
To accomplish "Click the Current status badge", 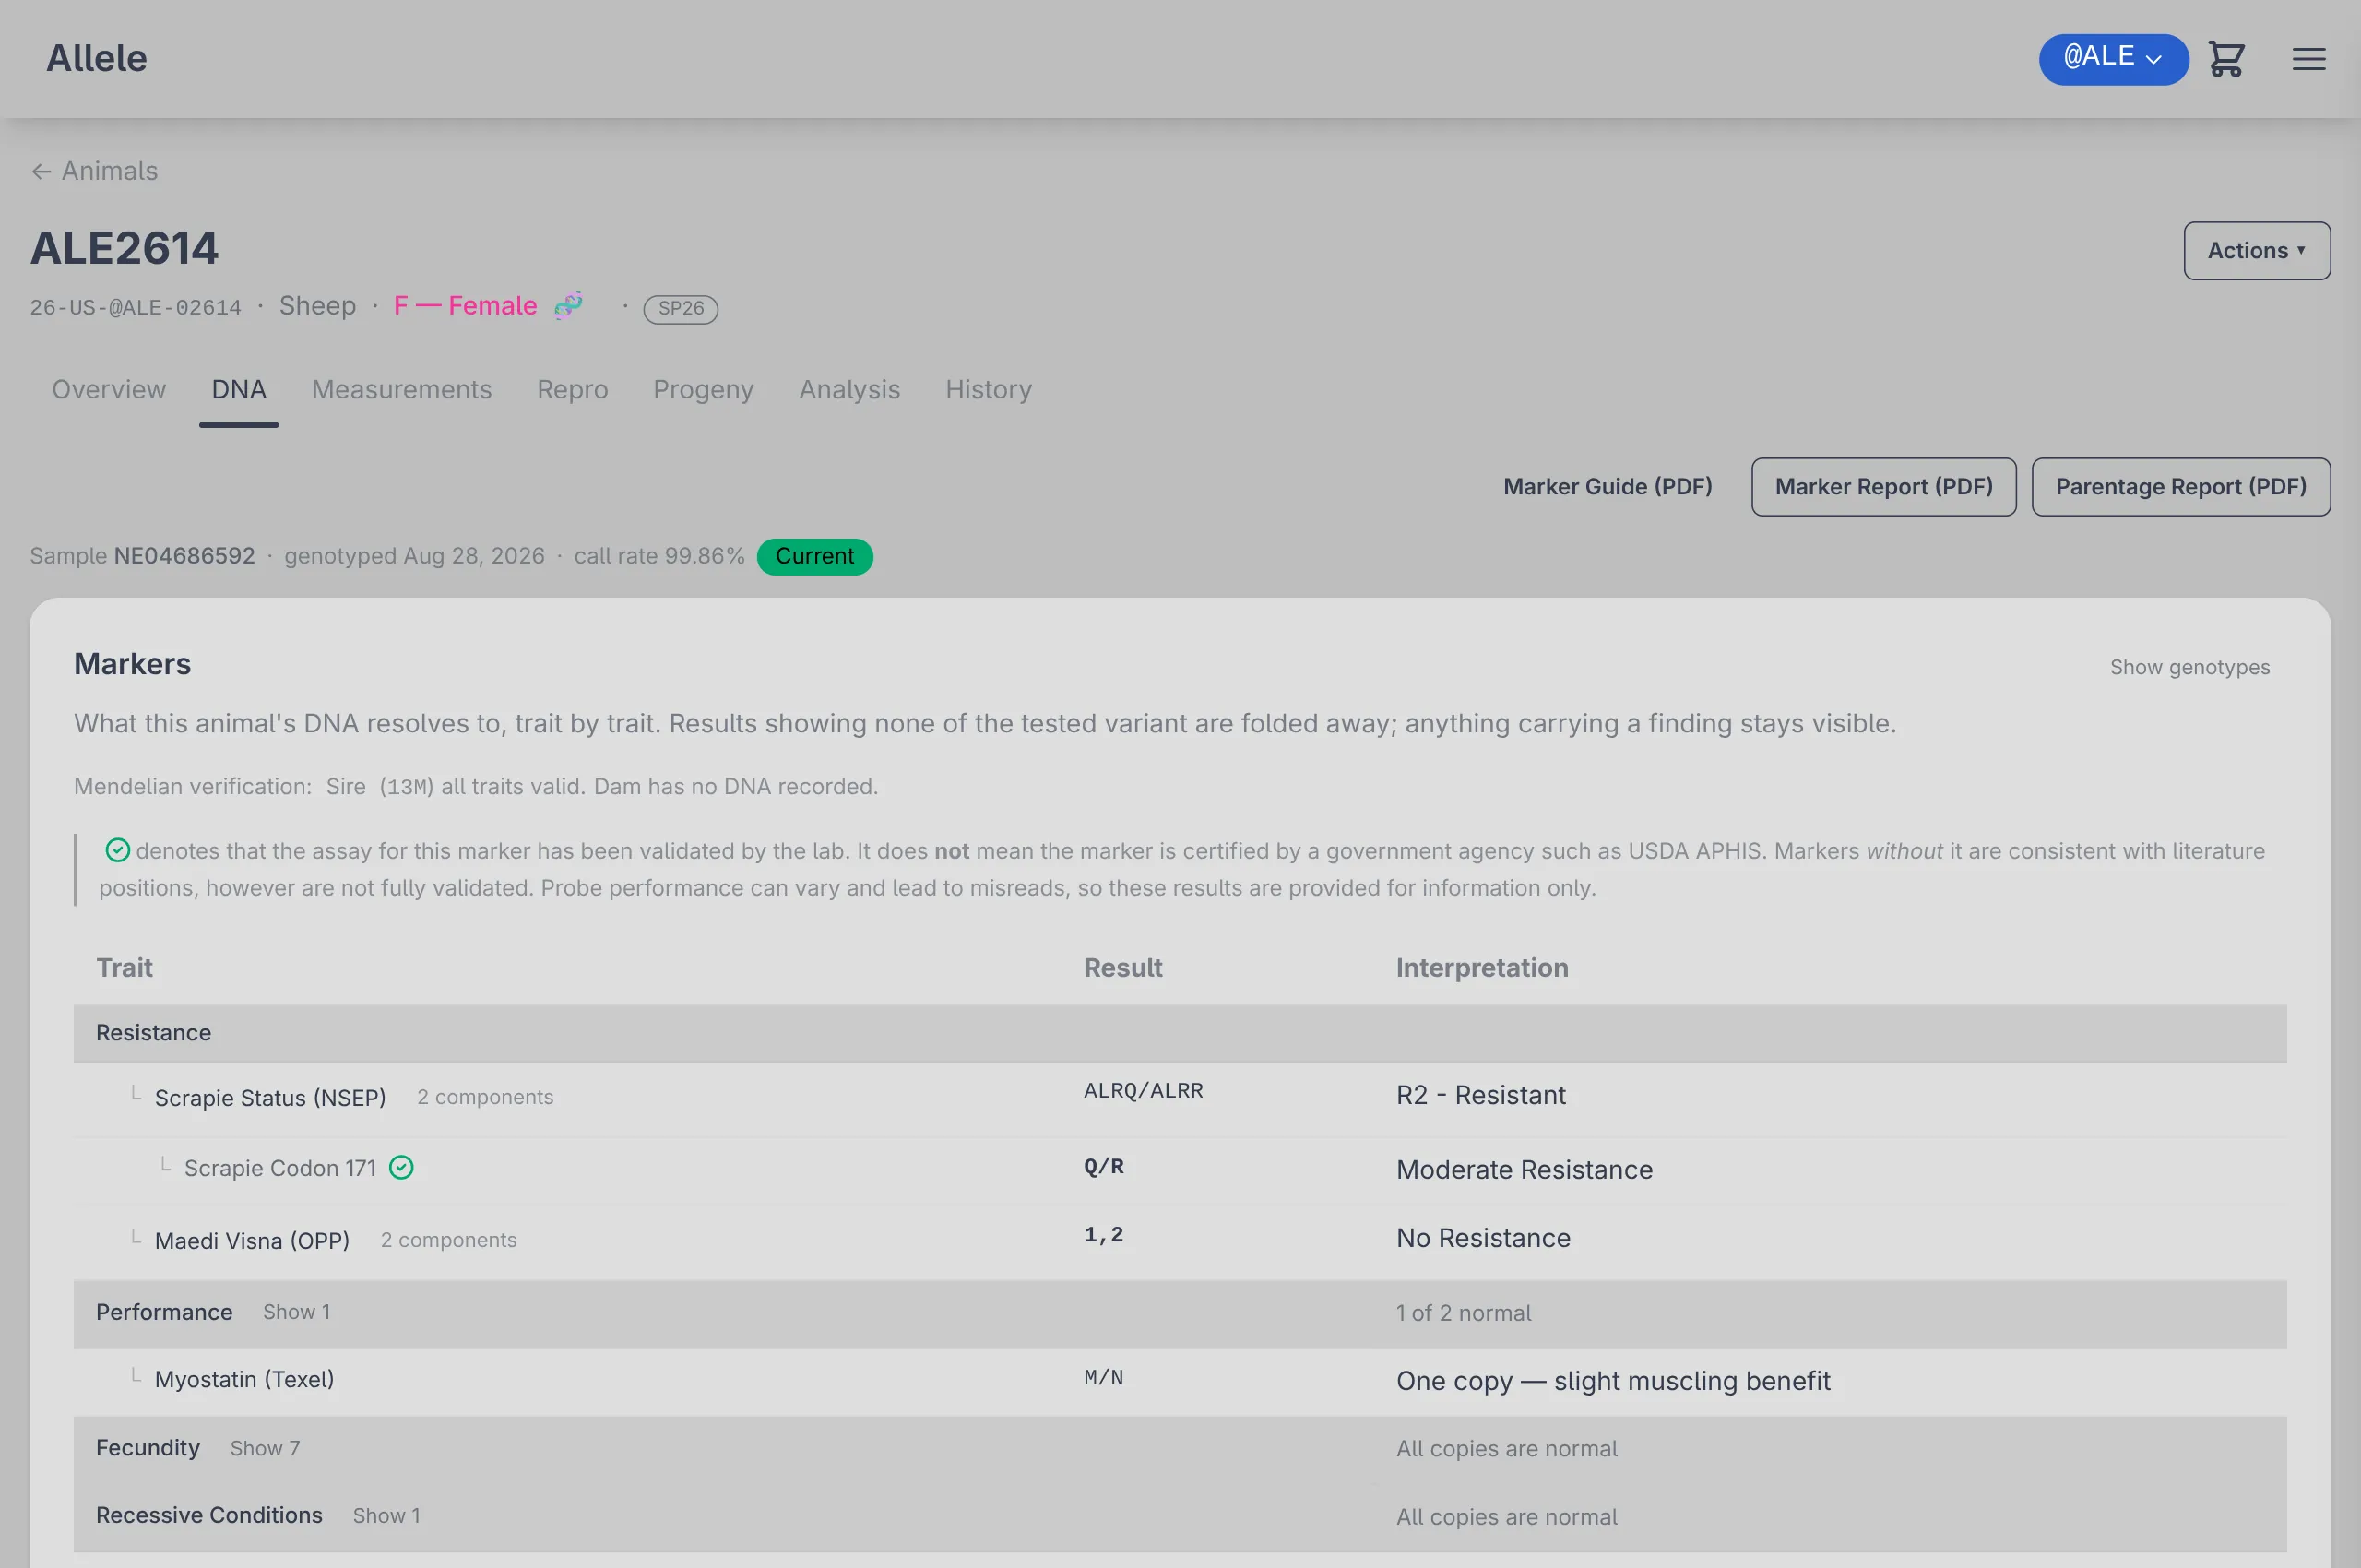I will [814, 556].
